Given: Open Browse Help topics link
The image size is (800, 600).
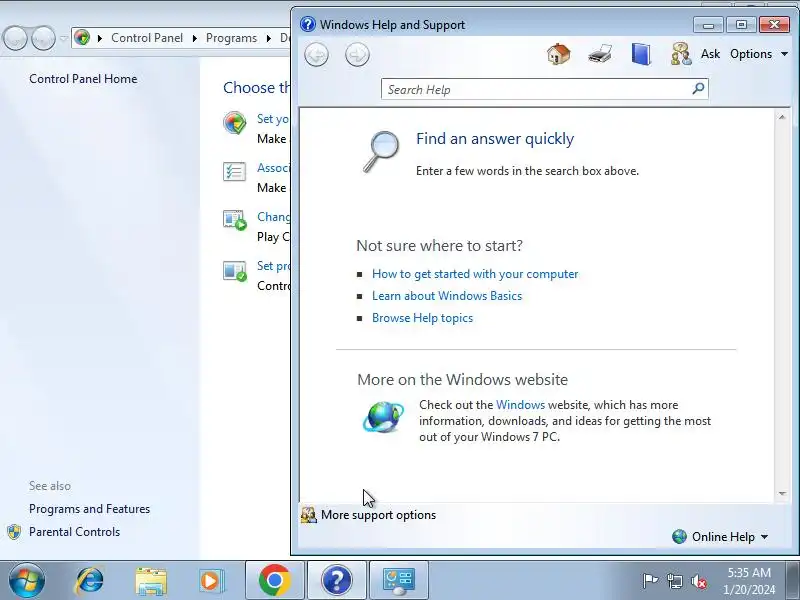Looking at the screenshot, I should 422,318.
